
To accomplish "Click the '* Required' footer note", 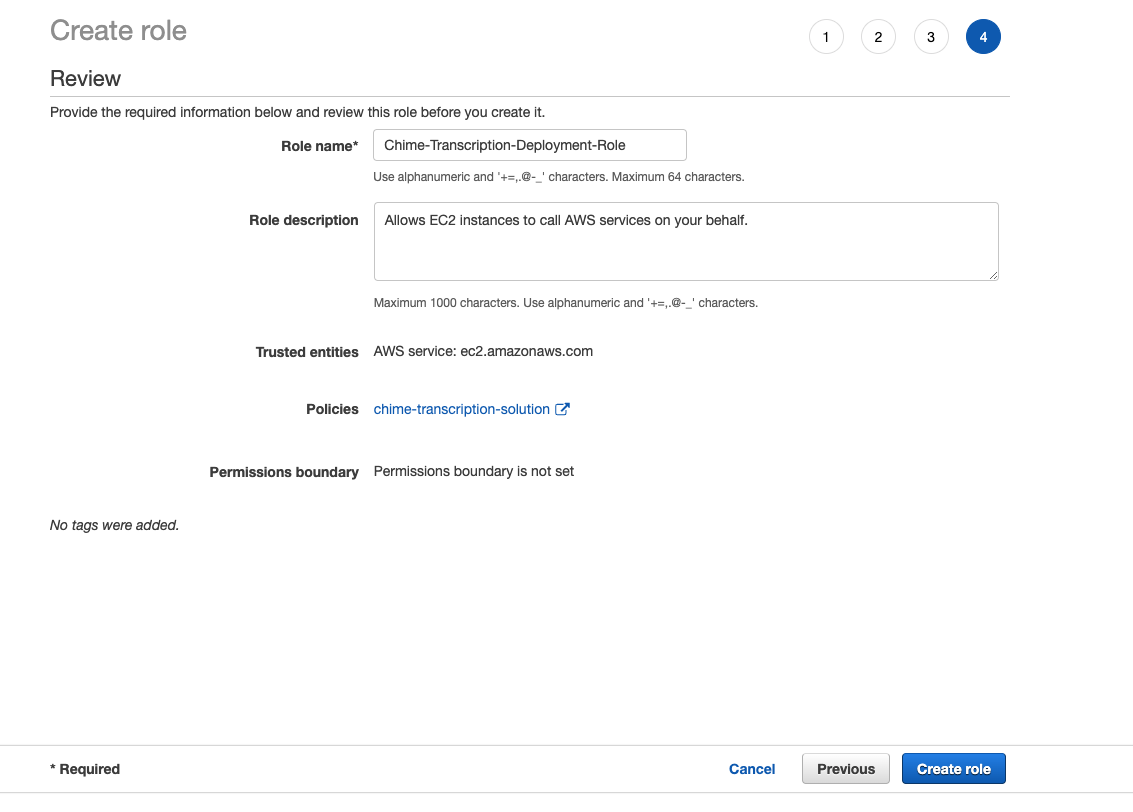I will (85, 769).
